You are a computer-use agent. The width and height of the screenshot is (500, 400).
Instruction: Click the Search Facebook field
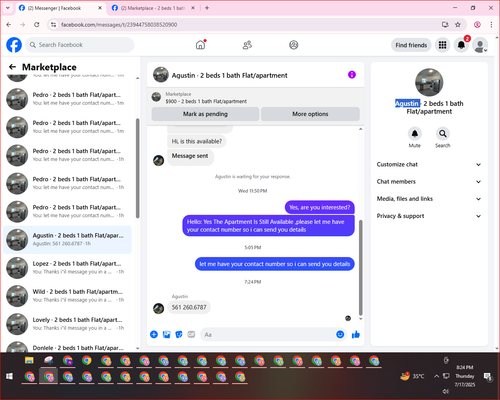coord(80,45)
